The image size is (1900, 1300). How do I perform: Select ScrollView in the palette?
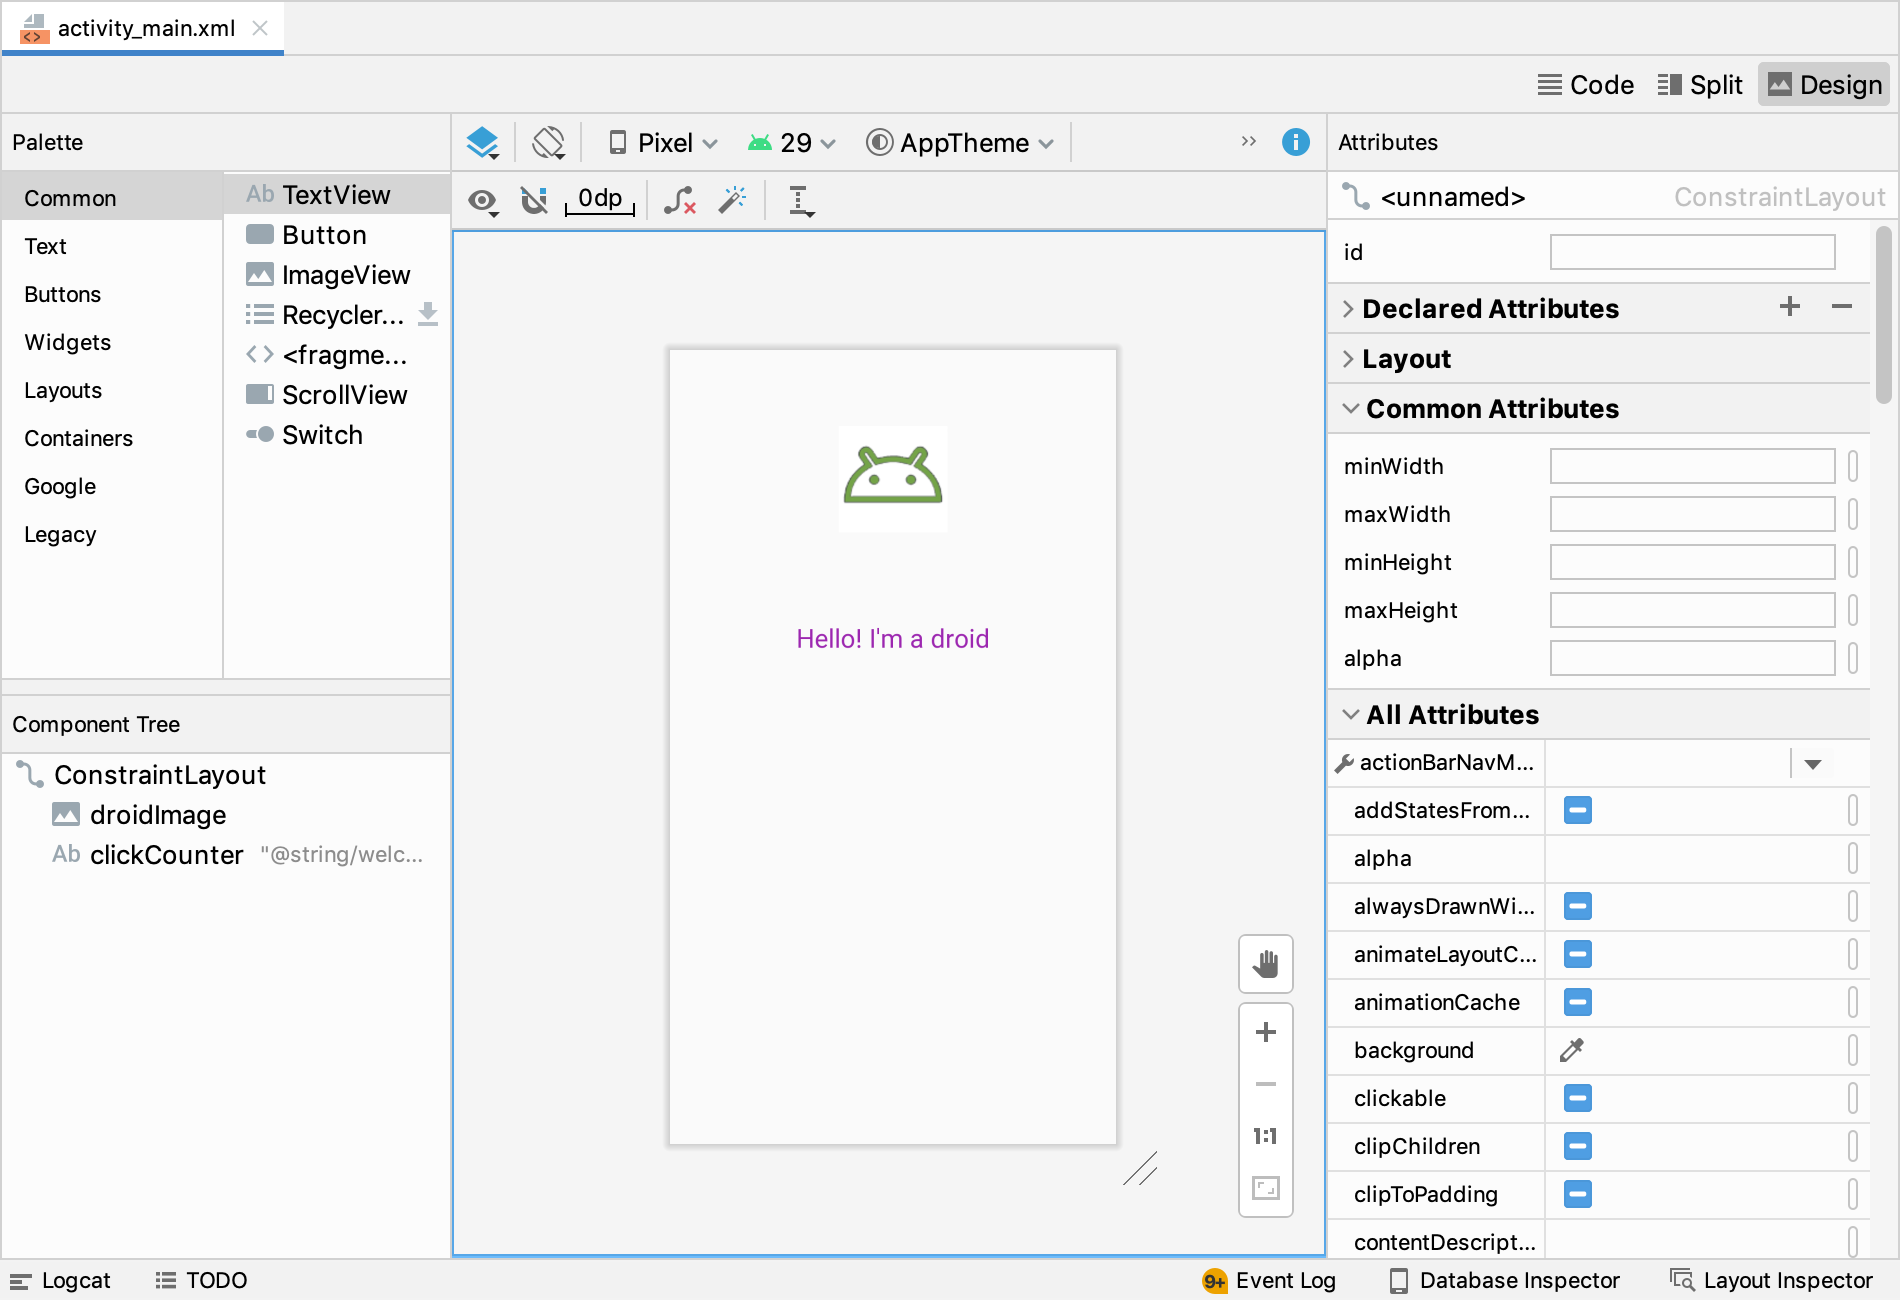coord(337,395)
